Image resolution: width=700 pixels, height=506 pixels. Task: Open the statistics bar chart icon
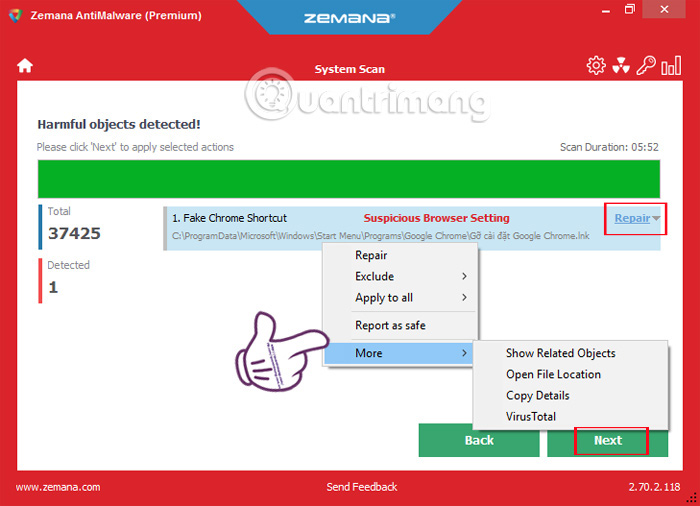coord(671,66)
